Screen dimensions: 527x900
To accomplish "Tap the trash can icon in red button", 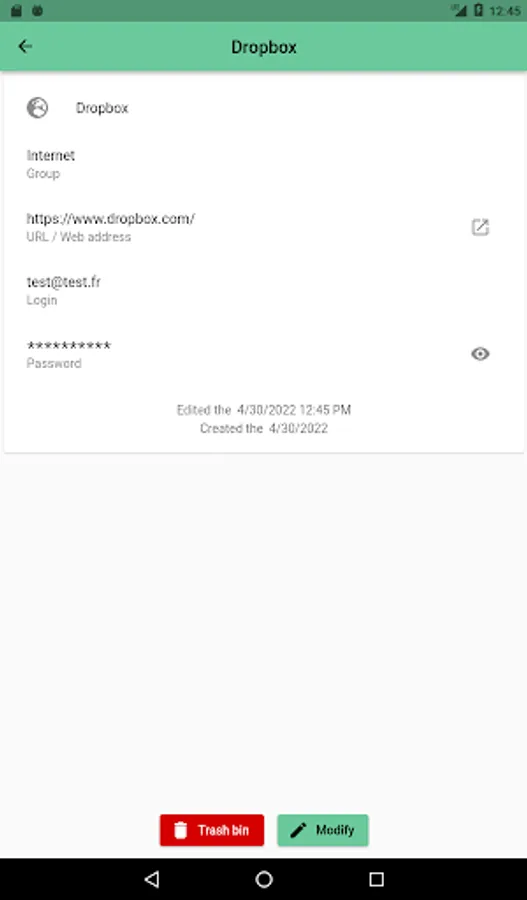I will (x=180, y=830).
